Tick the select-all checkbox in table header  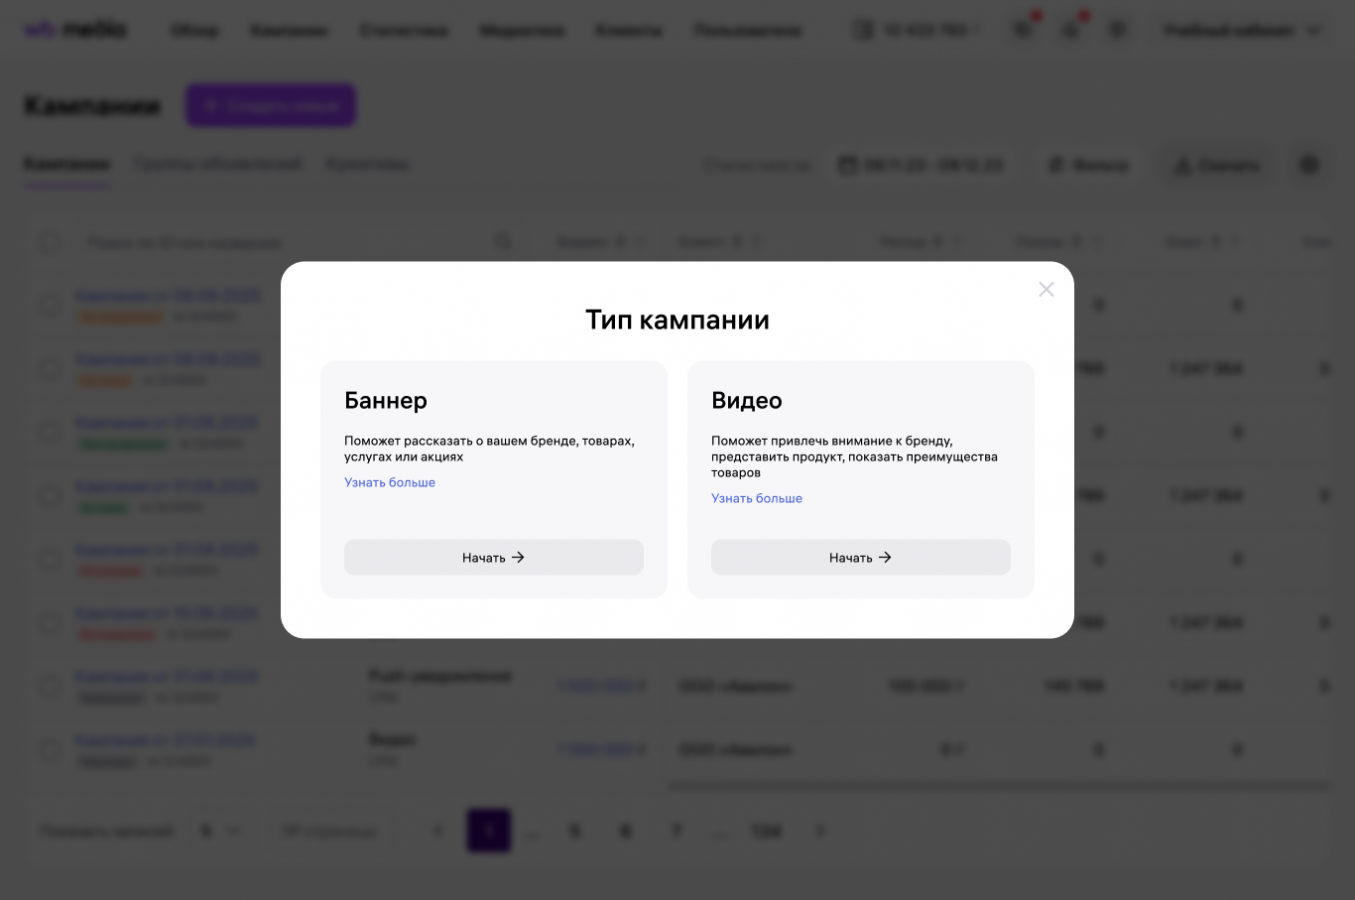(x=49, y=242)
